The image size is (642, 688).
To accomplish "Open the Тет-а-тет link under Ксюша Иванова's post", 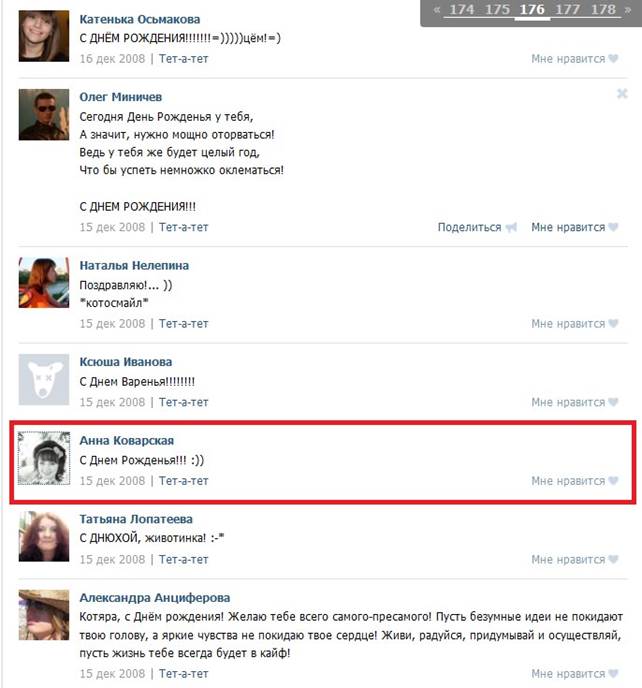I will click(183, 402).
